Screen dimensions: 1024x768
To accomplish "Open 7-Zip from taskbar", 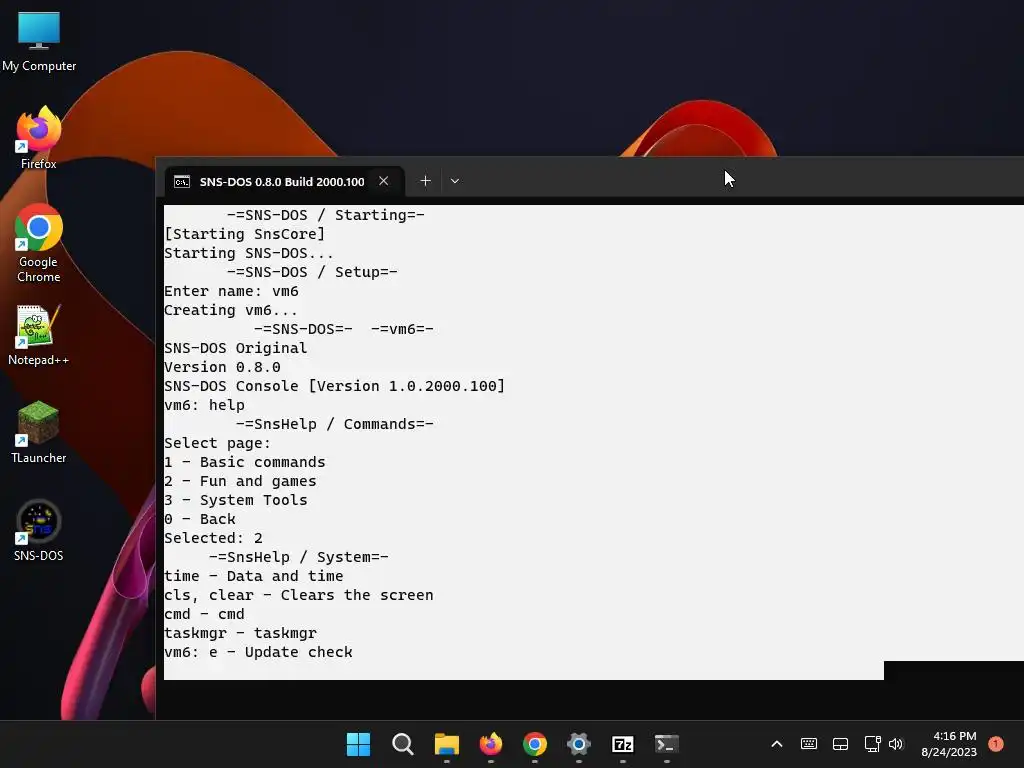I will [623, 744].
